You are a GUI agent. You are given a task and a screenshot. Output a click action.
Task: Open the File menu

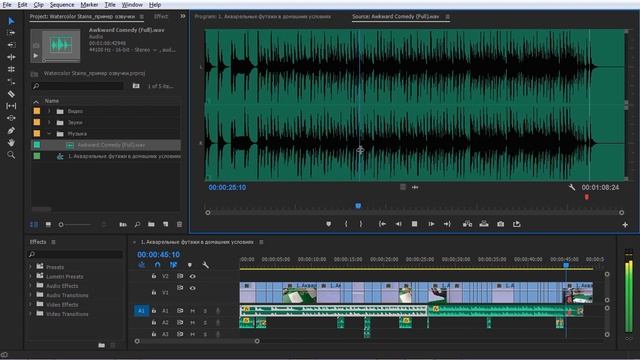7,5
